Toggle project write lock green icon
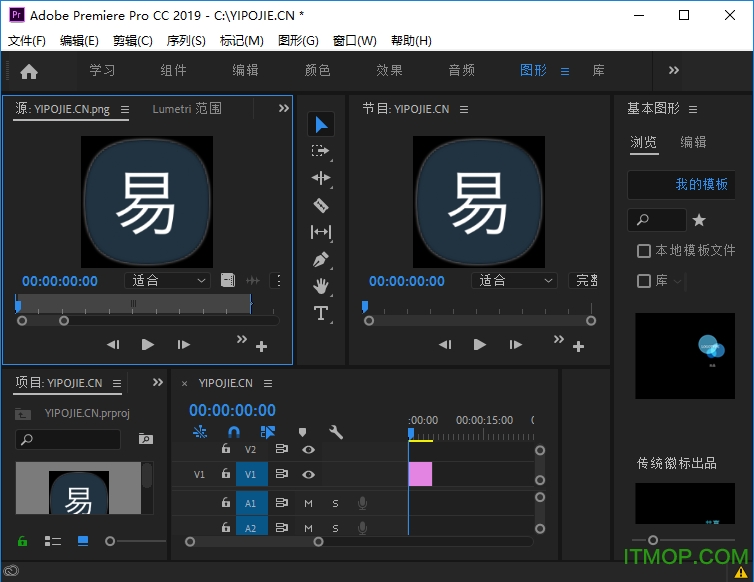 tap(22, 541)
